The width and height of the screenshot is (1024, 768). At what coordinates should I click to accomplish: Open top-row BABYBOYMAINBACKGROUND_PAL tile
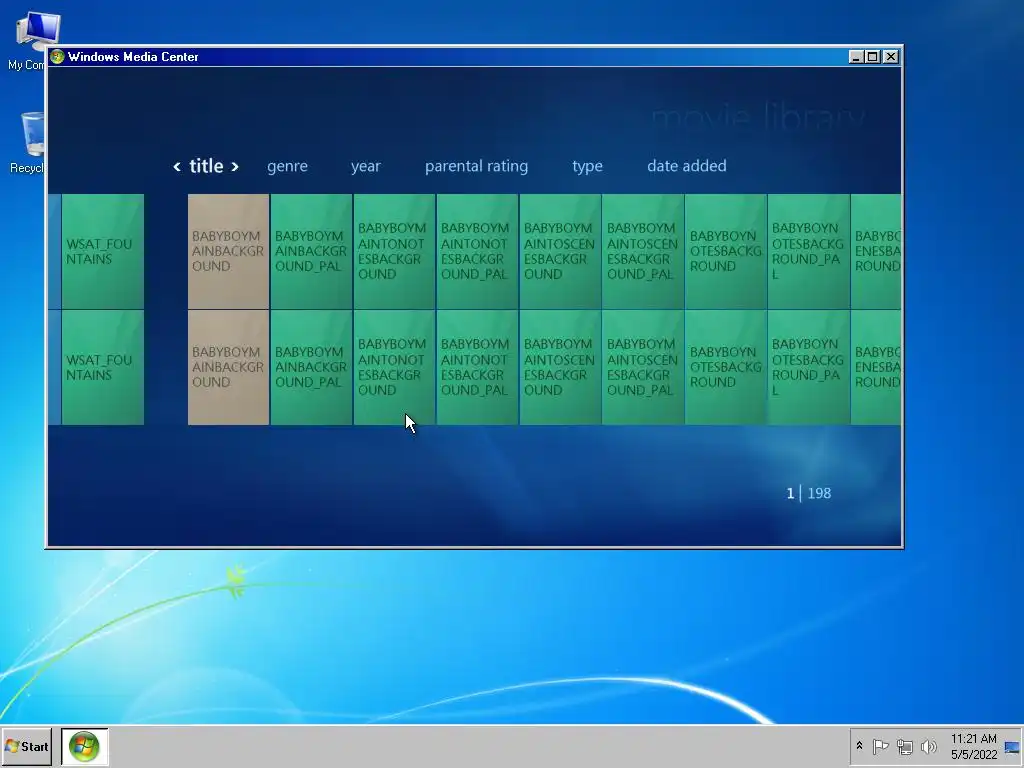click(x=312, y=251)
